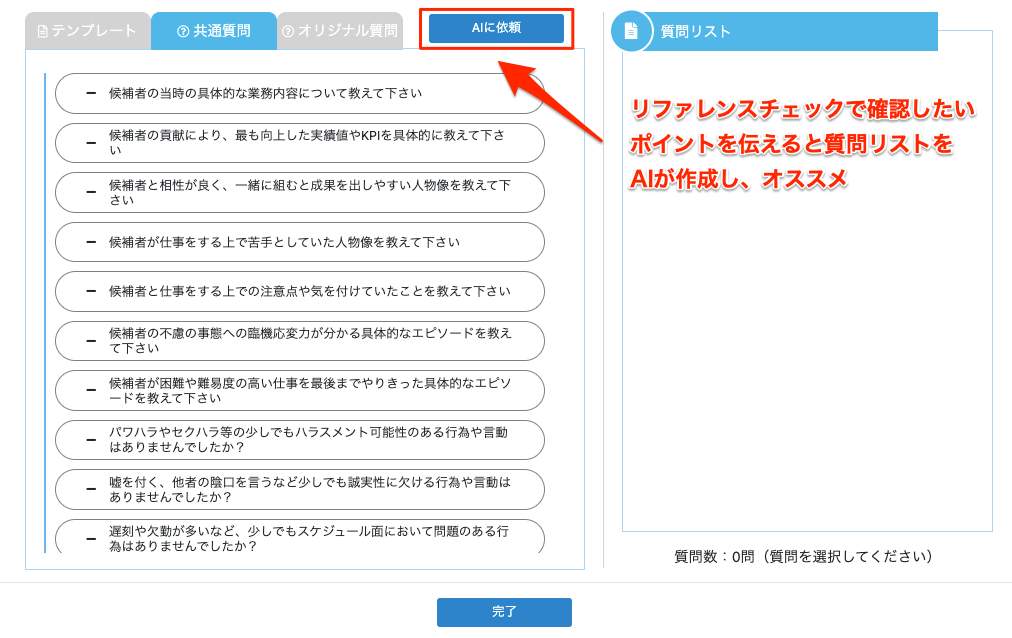Select the パワハラやセクハラ harassment question
Image resolution: width=1012 pixels, height=638 pixels.
pos(299,440)
